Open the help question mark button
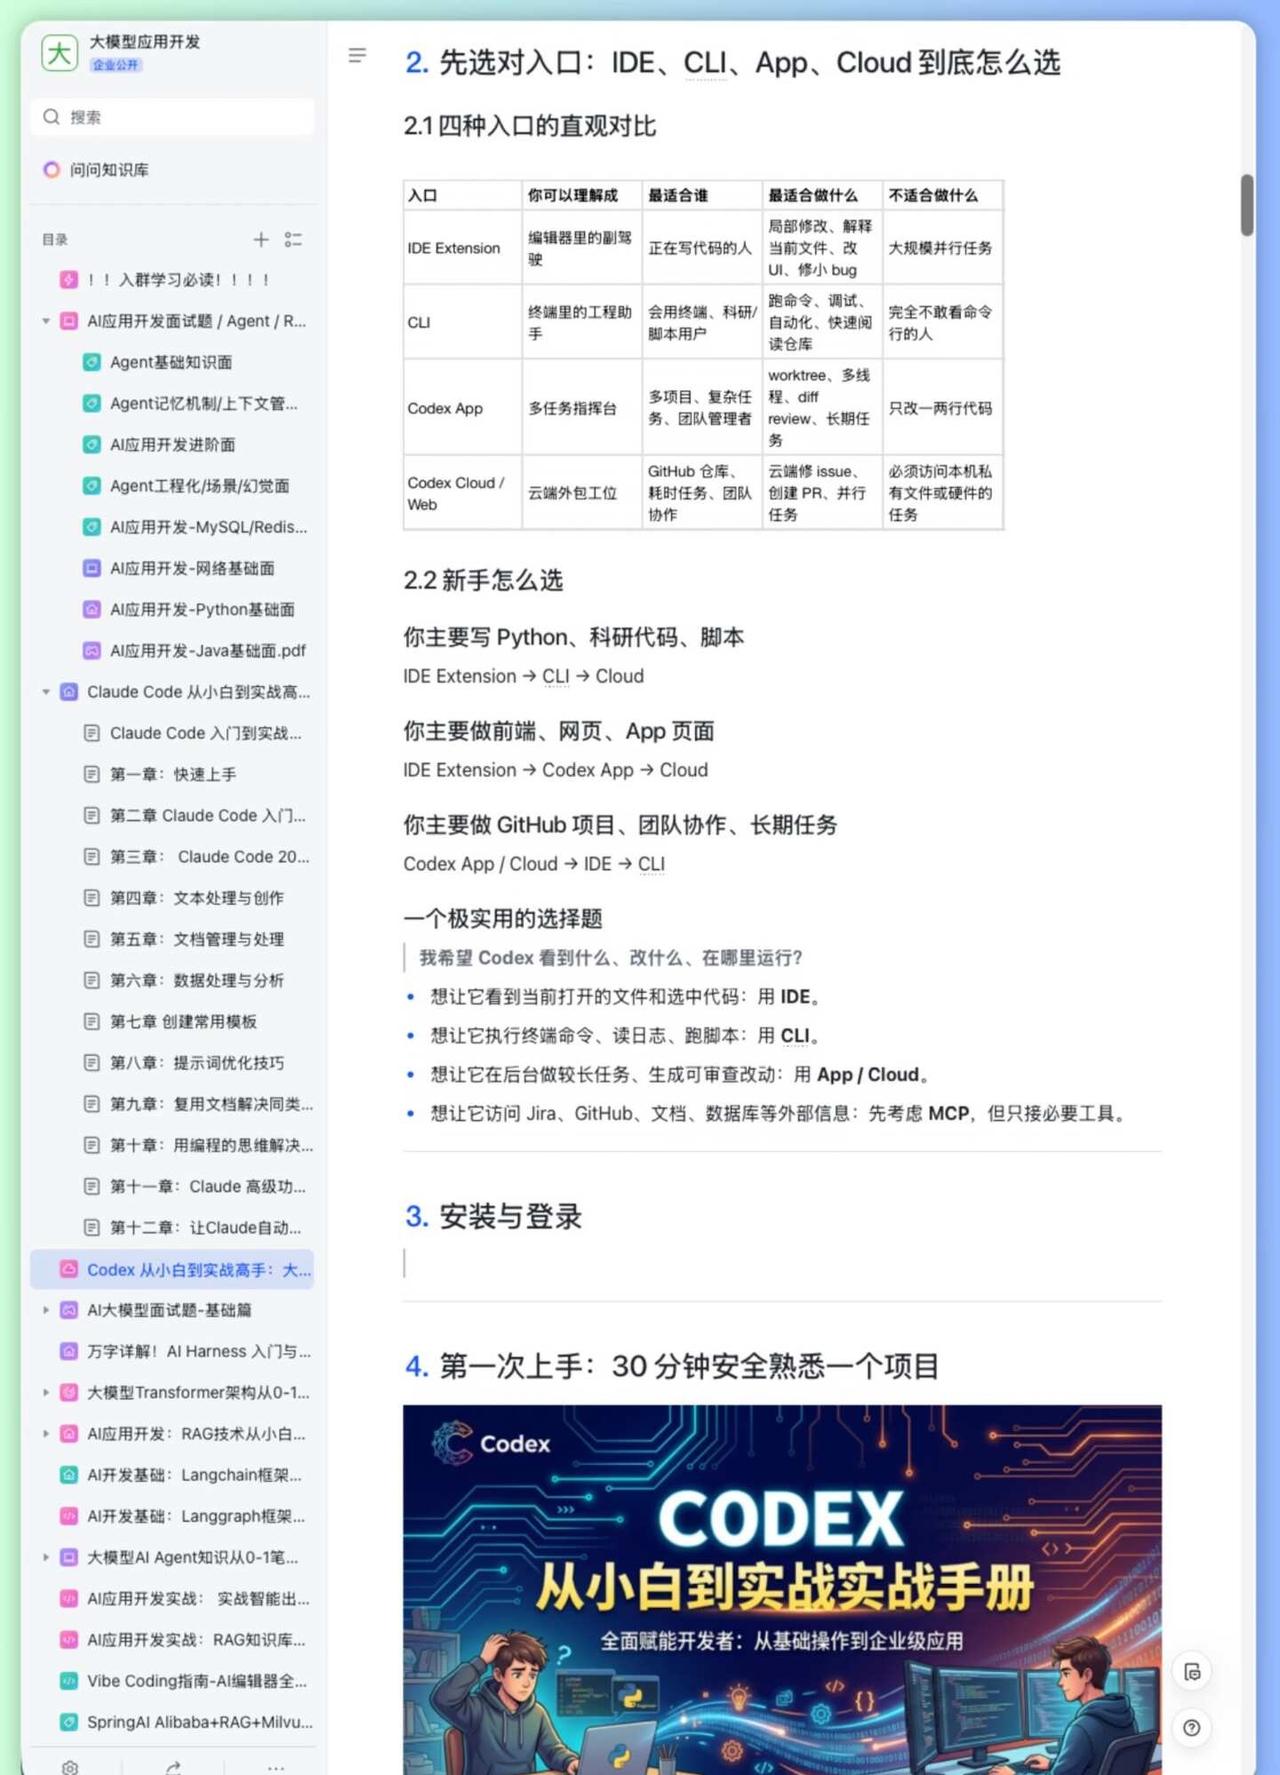This screenshot has width=1280, height=1775. click(1191, 1727)
